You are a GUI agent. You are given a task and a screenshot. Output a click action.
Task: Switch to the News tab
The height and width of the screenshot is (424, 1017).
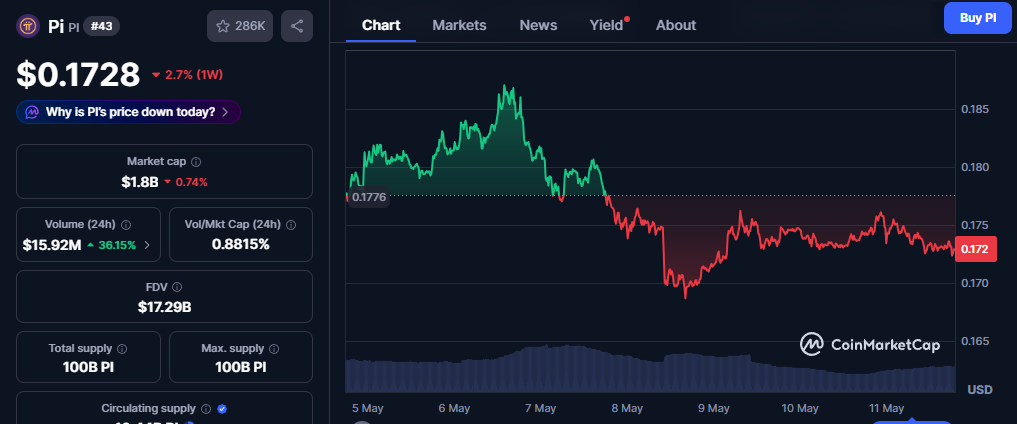tap(538, 25)
